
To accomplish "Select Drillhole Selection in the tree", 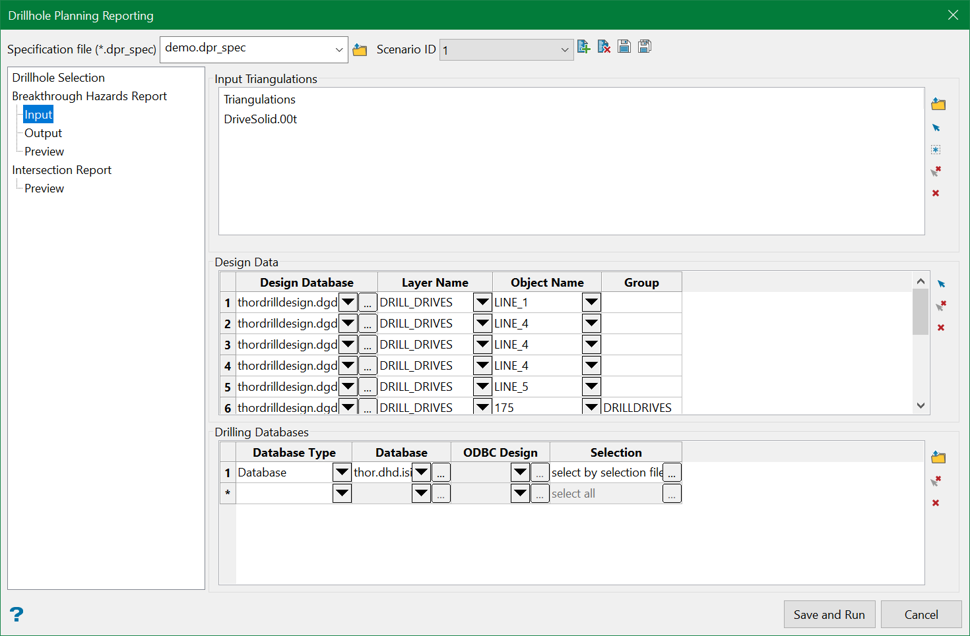I will pyautogui.click(x=58, y=78).
